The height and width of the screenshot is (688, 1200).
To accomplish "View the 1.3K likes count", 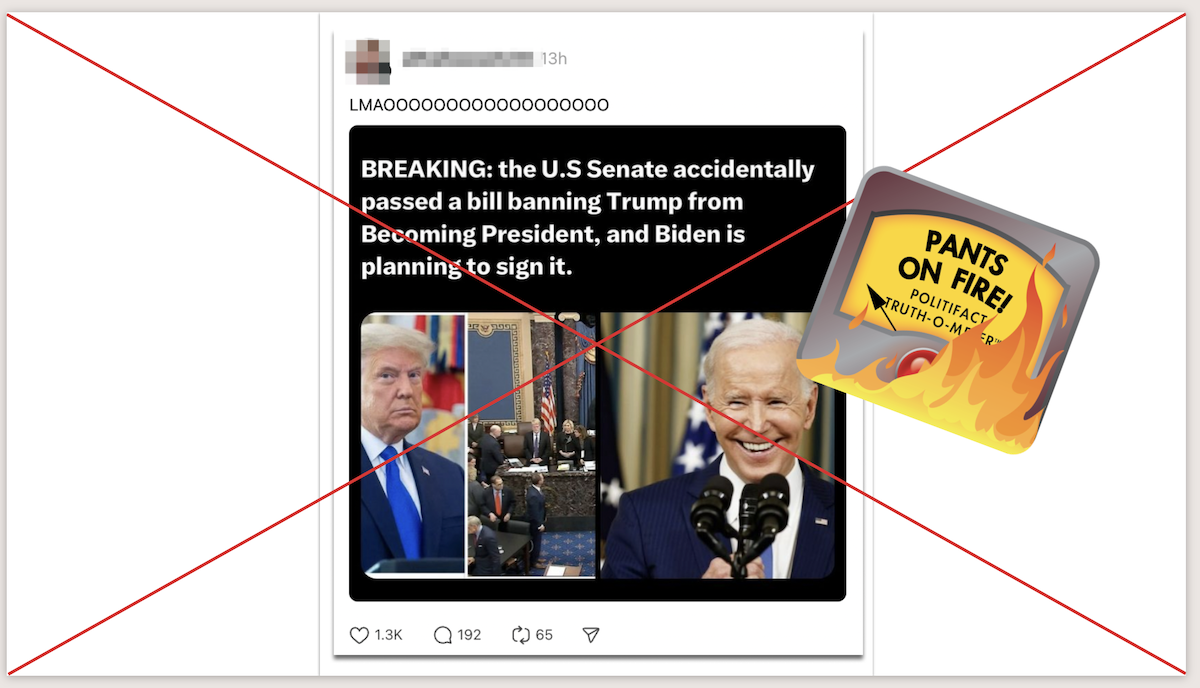I will [389, 635].
